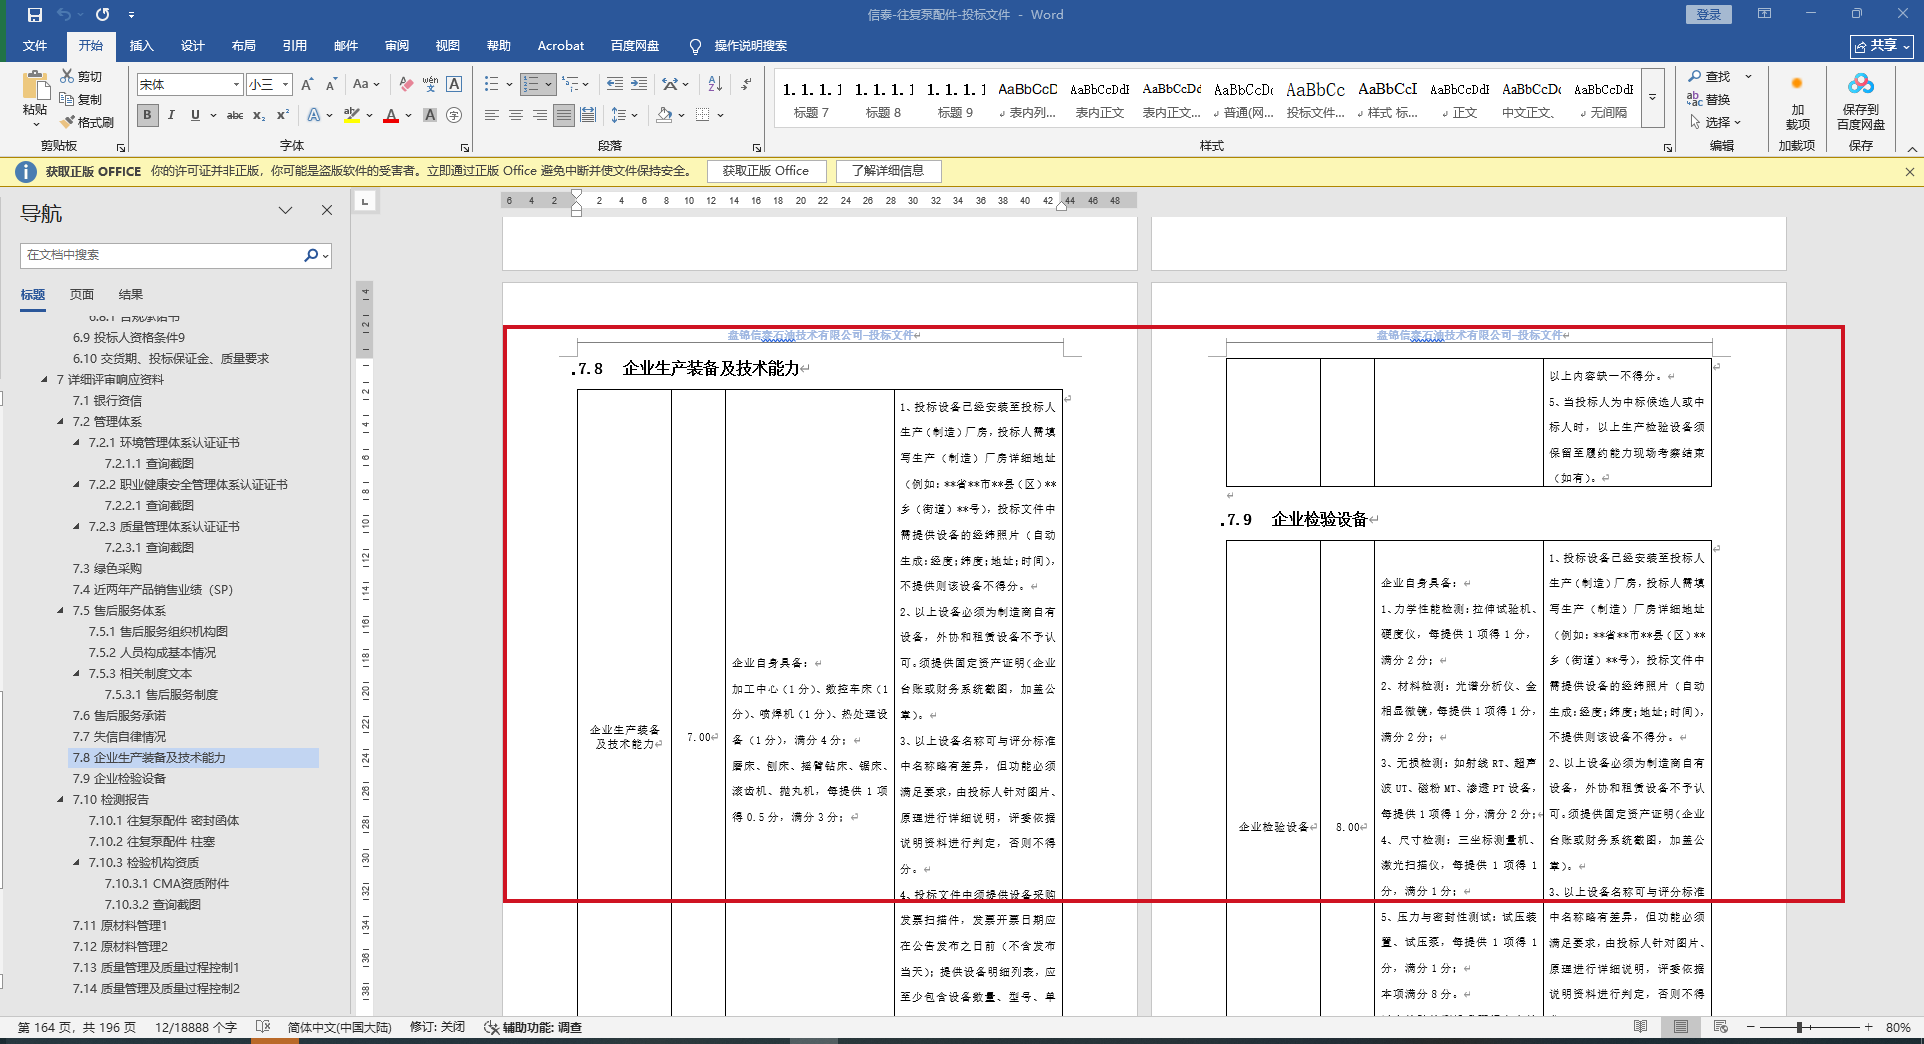
Task: Copy selection using 复制
Action: click(81, 99)
